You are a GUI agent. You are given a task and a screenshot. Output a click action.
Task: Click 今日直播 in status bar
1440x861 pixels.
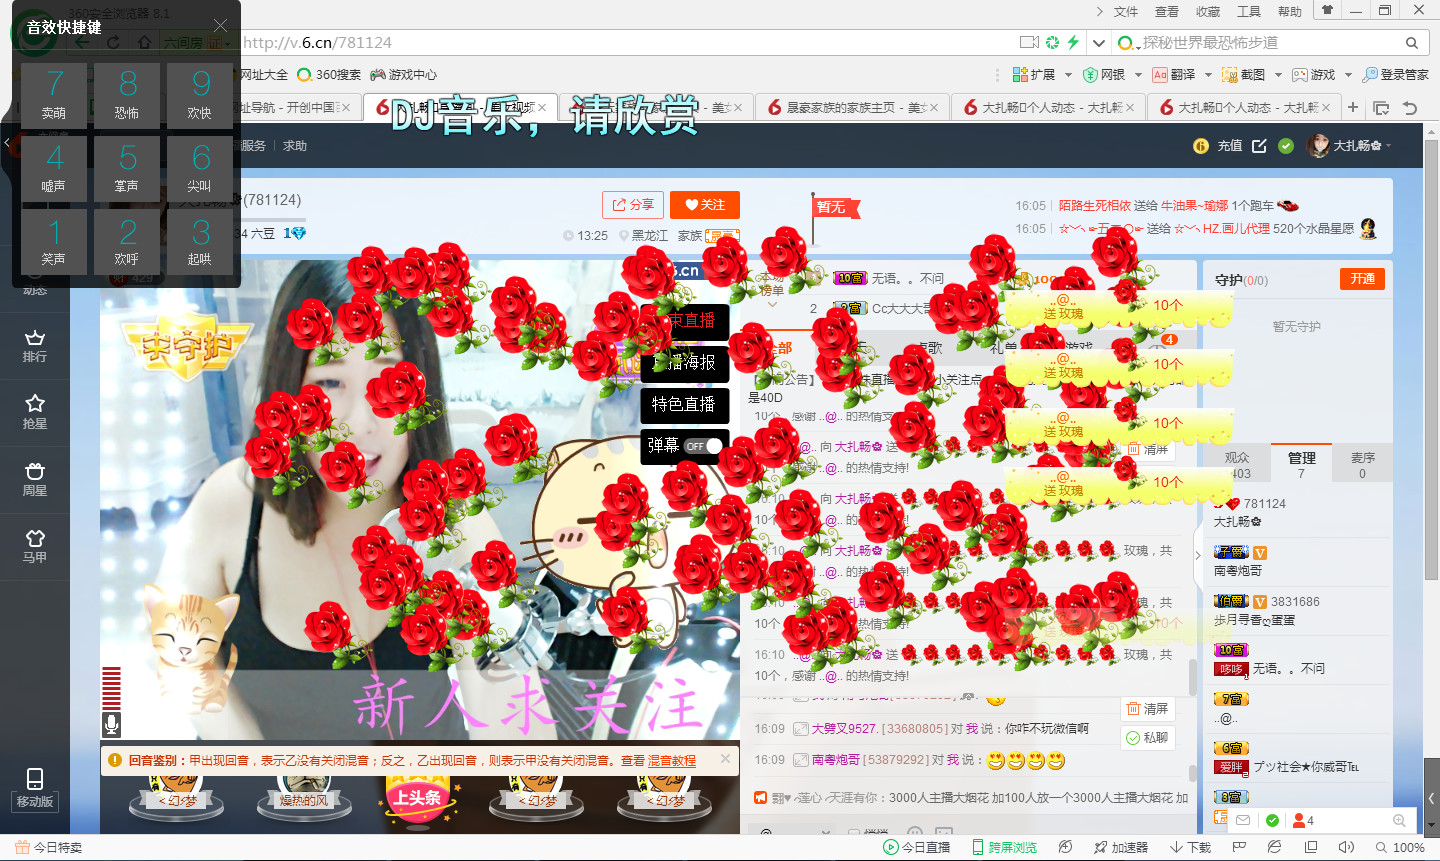tap(917, 848)
